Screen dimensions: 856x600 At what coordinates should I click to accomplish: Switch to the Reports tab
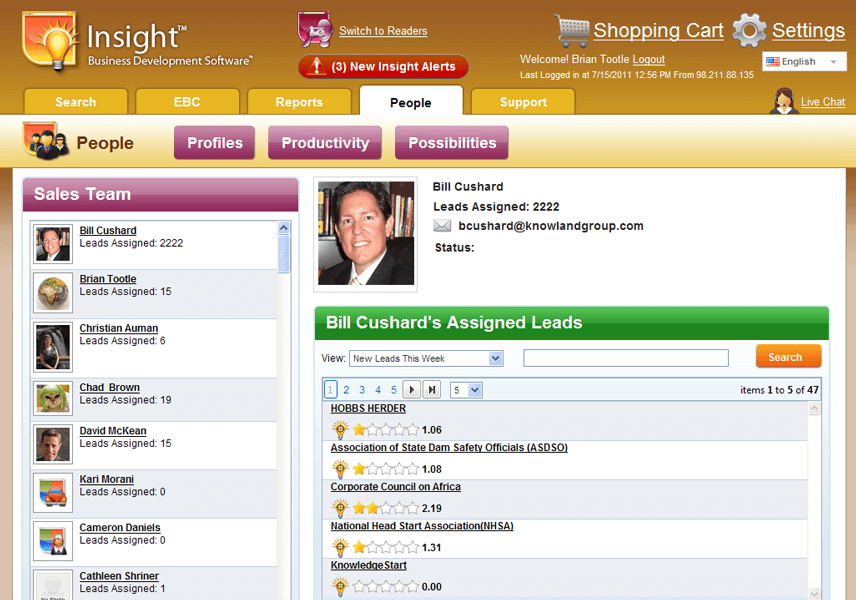299,102
